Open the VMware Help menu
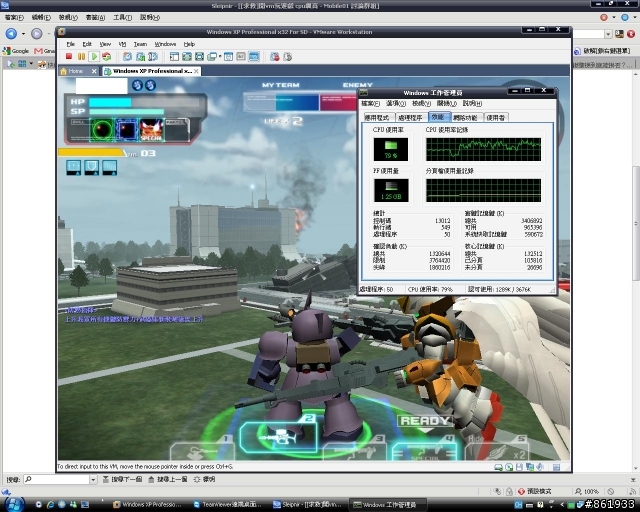Screen dimensions: 640x512 coord(189,44)
